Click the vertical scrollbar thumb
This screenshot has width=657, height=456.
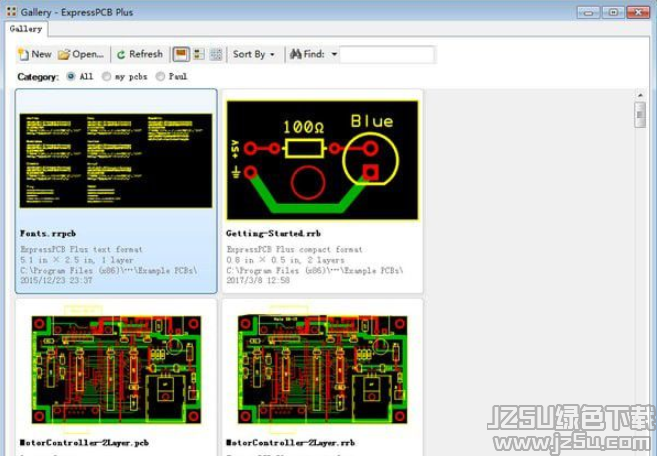[x=640, y=114]
